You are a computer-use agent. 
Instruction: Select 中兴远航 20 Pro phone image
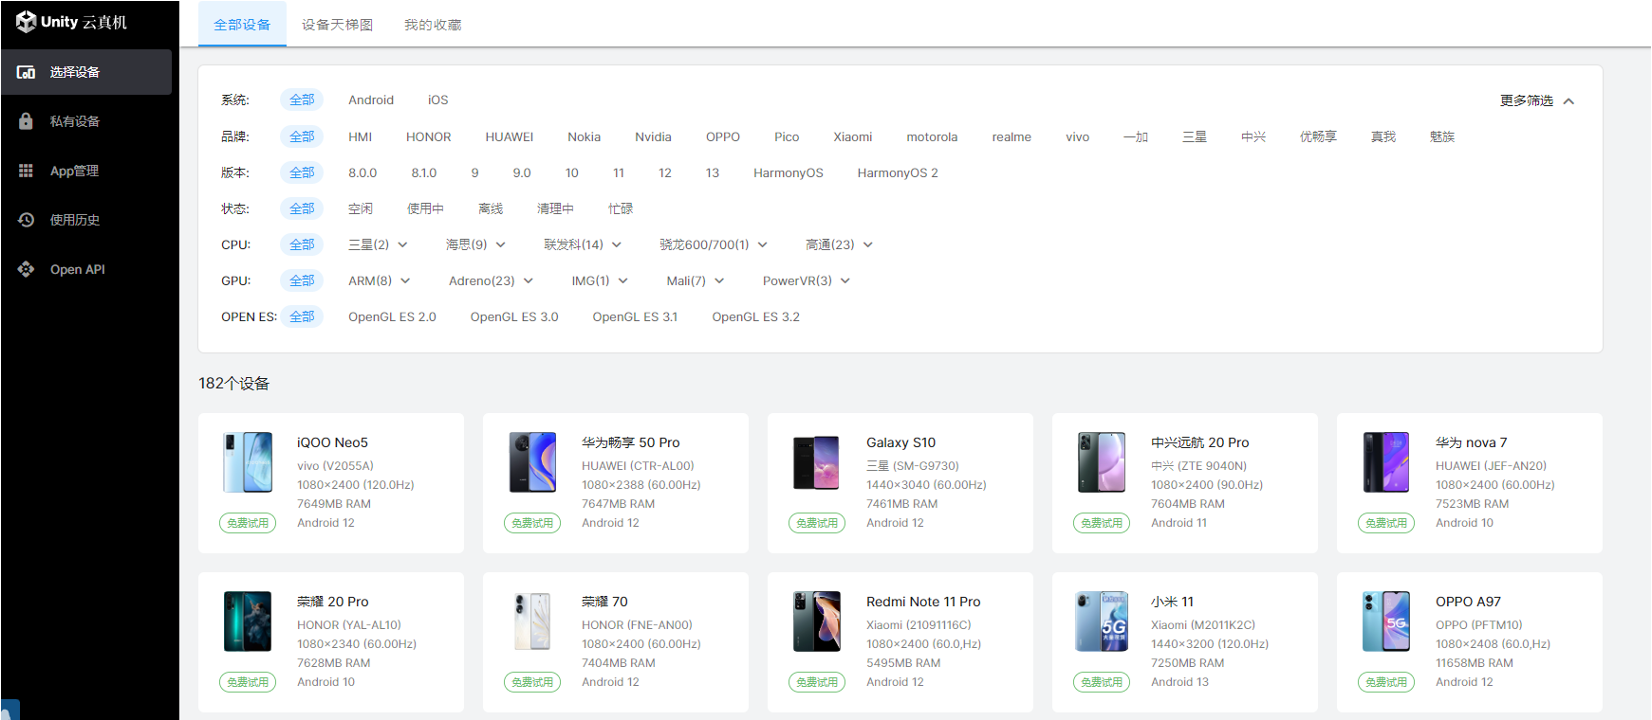tap(1101, 462)
